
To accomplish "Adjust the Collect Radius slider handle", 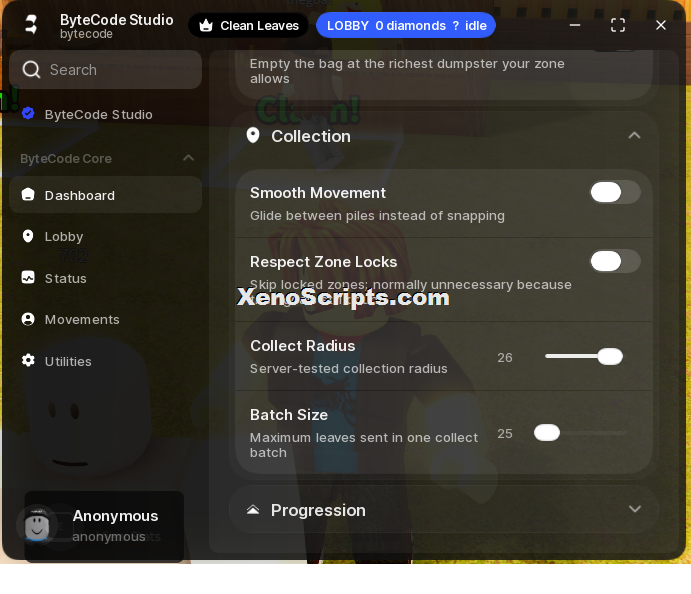I will (610, 356).
